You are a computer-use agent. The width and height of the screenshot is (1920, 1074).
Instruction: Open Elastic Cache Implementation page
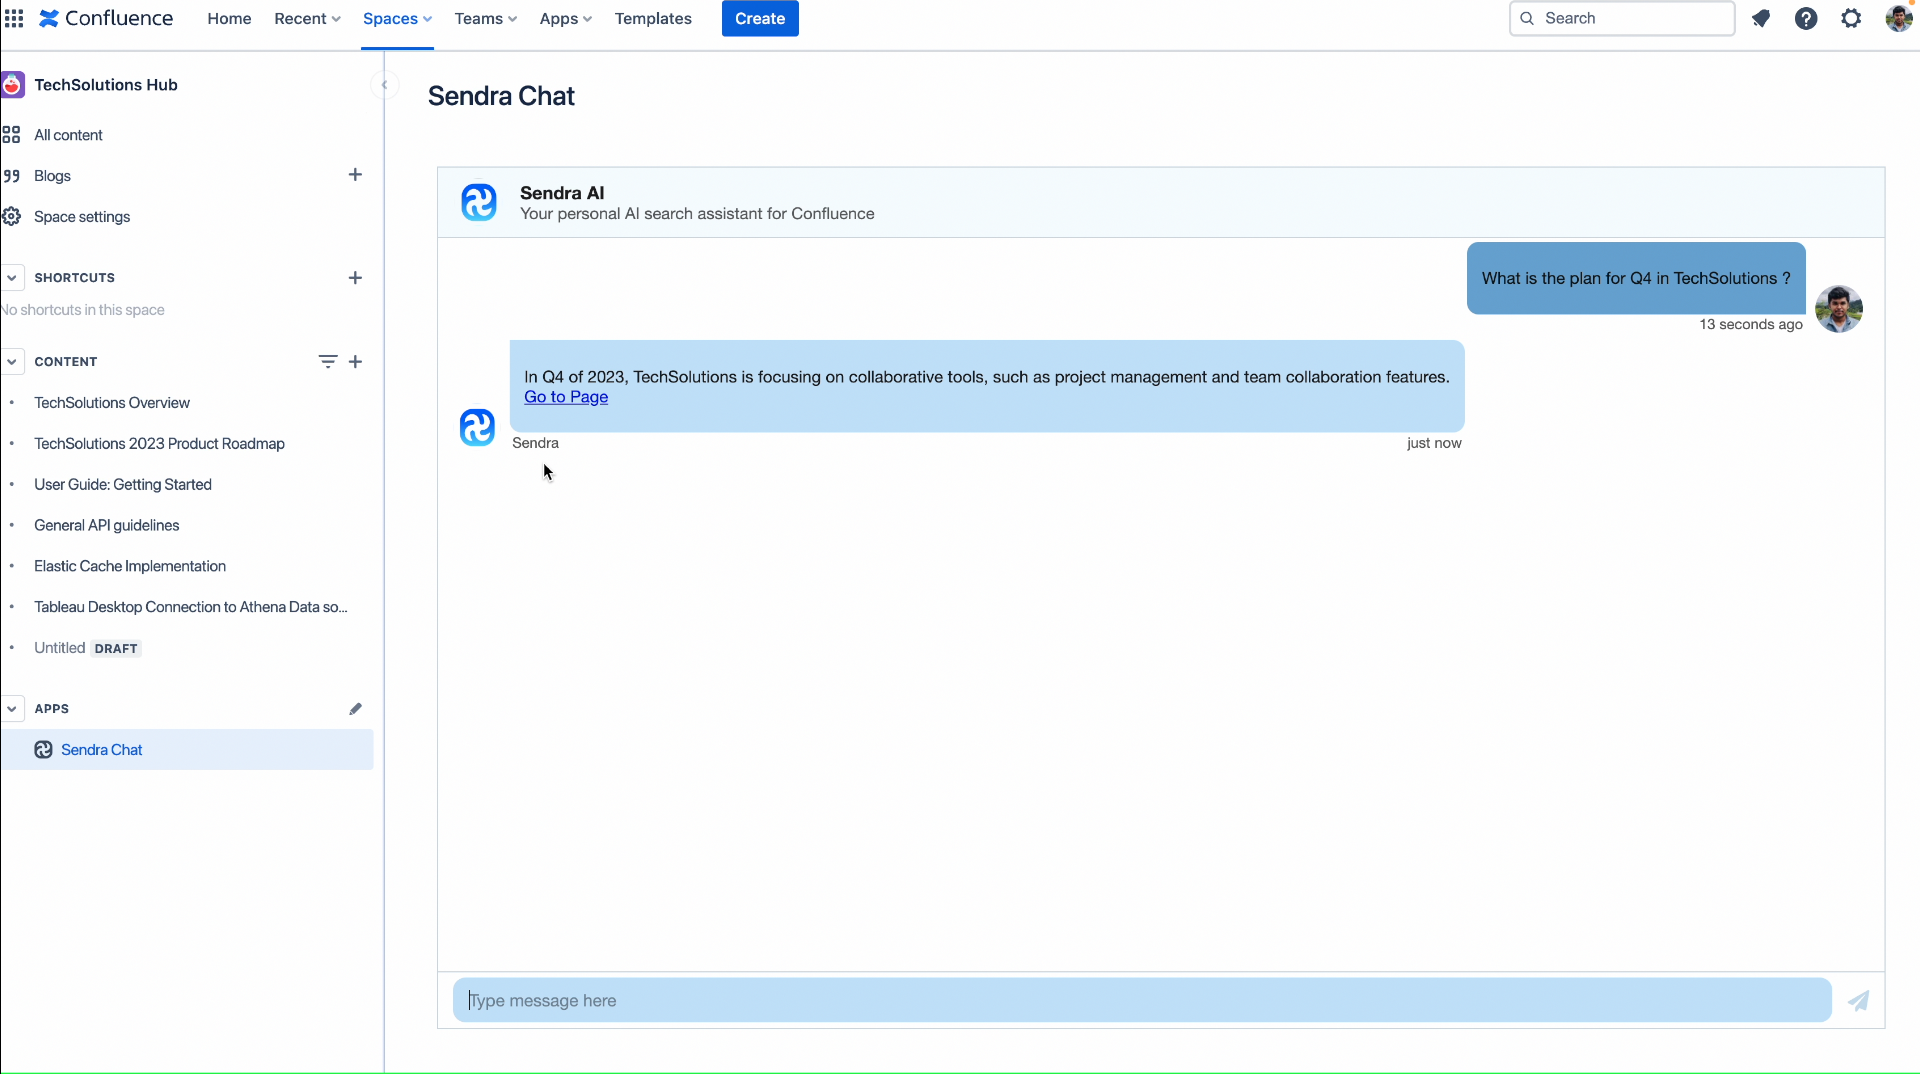tap(130, 566)
